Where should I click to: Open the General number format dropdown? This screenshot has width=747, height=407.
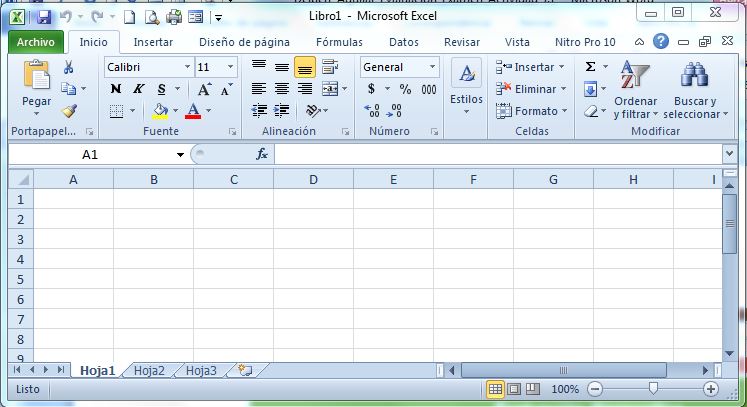point(433,67)
